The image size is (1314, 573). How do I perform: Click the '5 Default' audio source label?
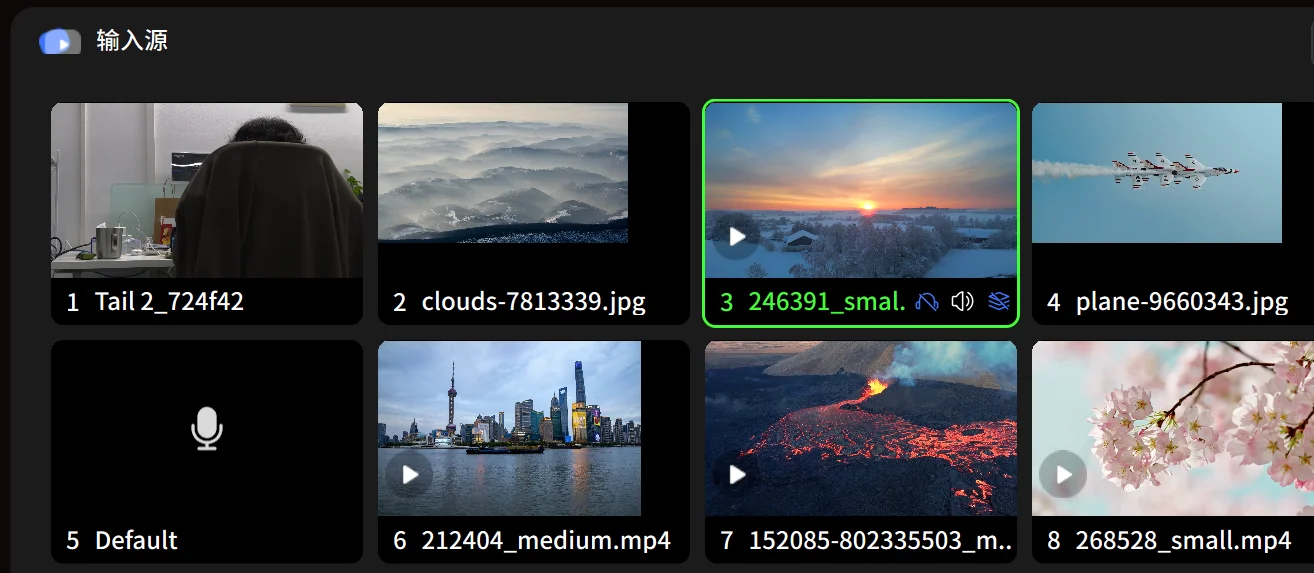tap(122, 541)
